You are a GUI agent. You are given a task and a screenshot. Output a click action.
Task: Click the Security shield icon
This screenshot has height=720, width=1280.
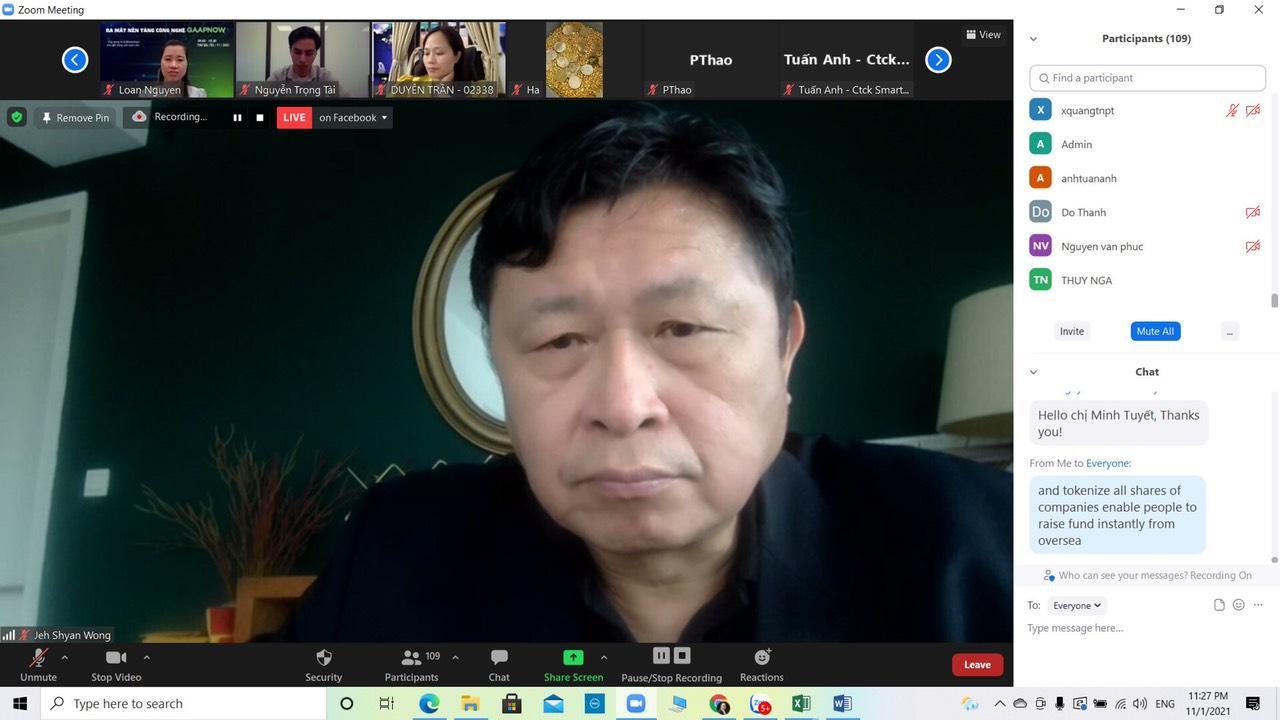click(x=323, y=657)
